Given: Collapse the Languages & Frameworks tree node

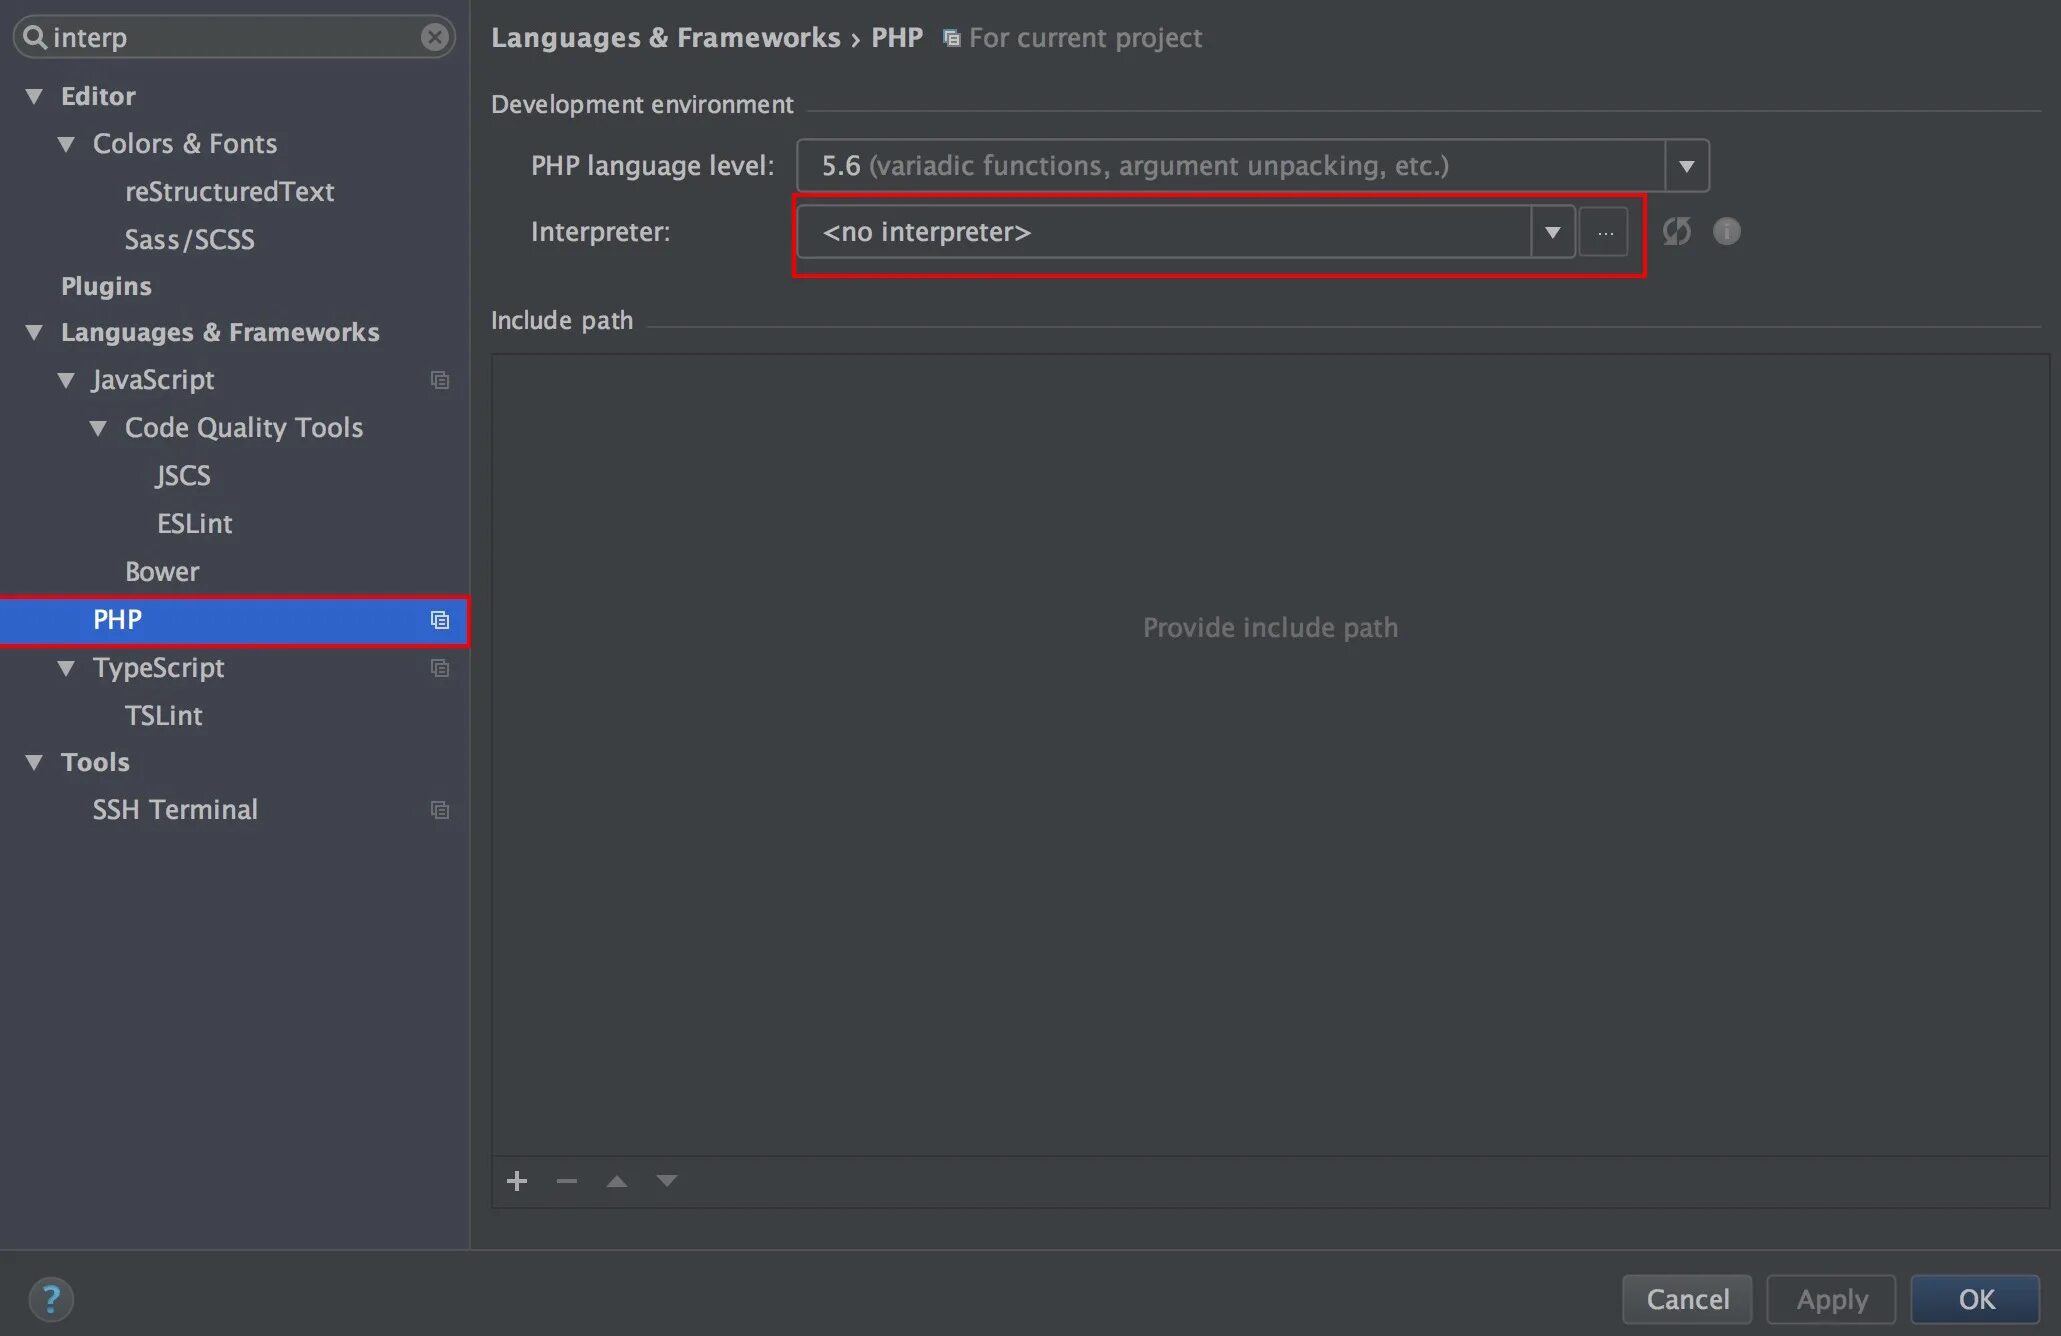Looking at the screenshot, I should coord(34,332).
